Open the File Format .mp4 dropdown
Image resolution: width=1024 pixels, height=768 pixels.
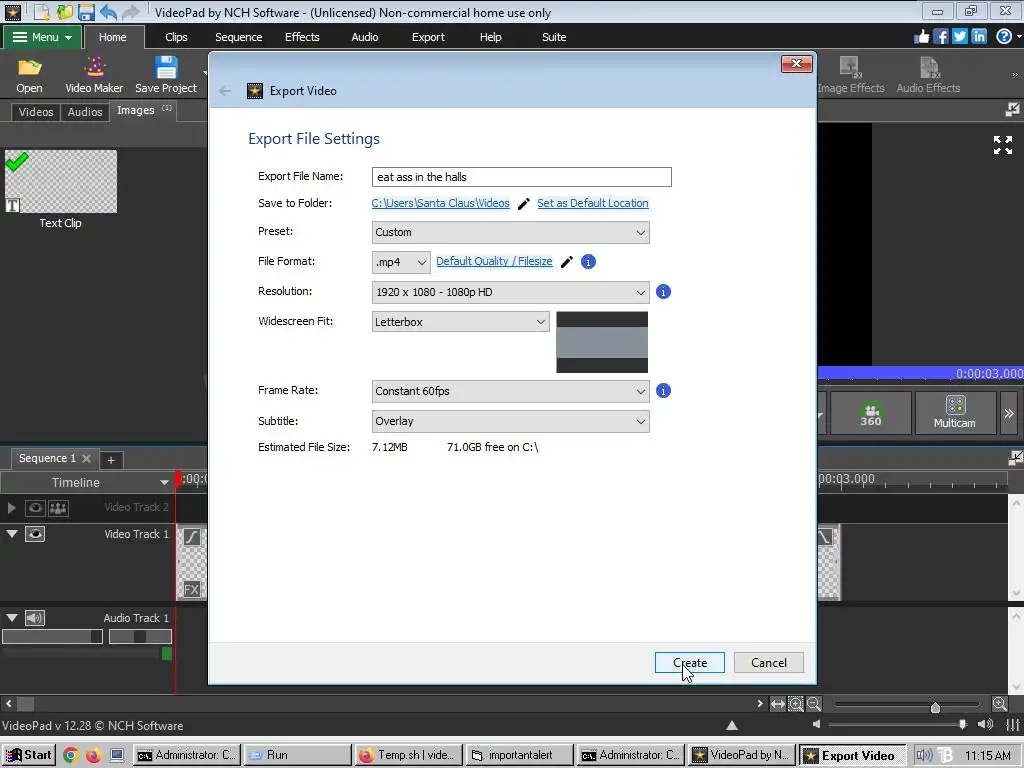tap(401, 263)
